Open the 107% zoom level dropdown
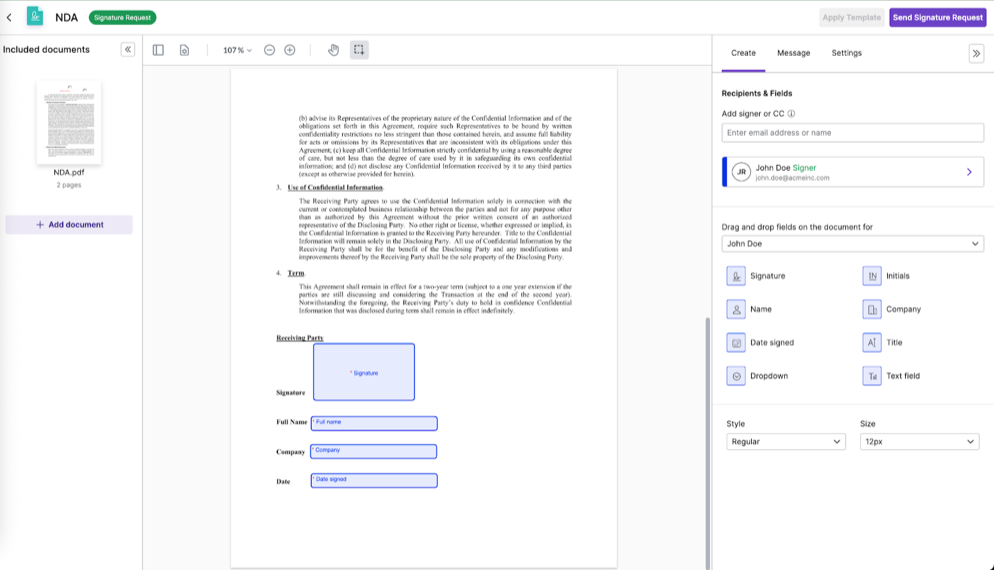 click(x=237, y=50)
